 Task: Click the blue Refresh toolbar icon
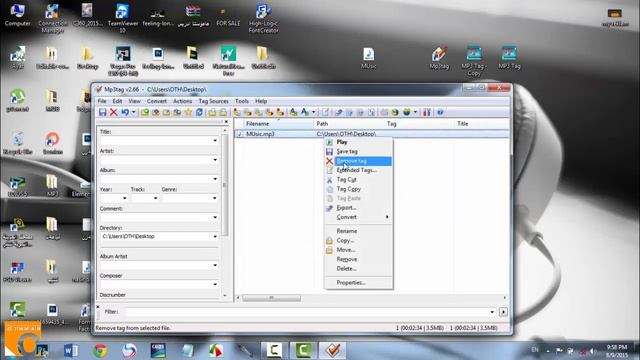tap(199, 112)
